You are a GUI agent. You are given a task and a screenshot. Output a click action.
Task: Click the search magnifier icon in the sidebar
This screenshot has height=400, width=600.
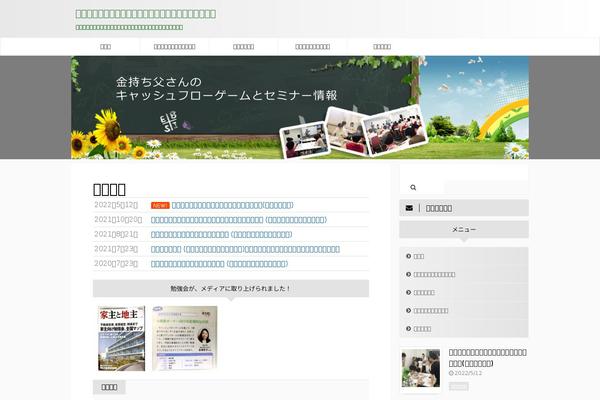[413, 187]
